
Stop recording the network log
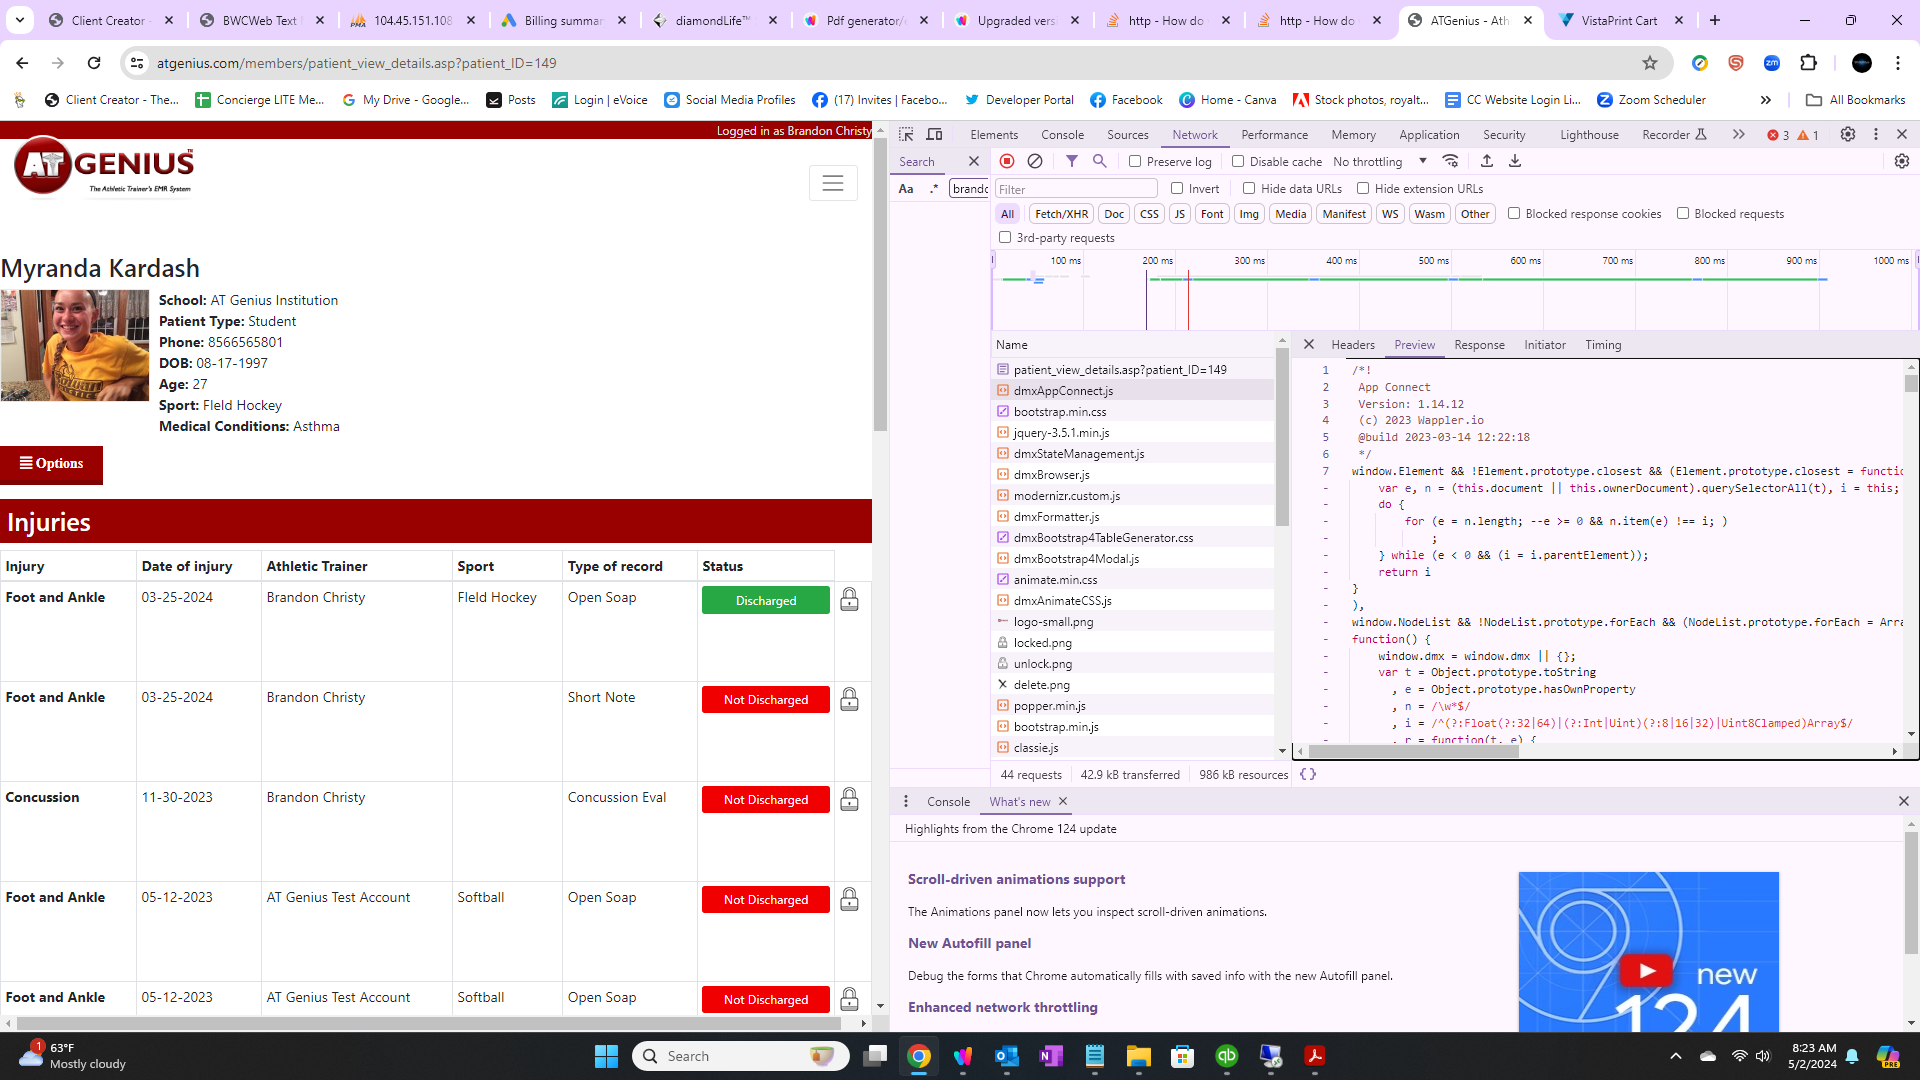coord(1007,161)
